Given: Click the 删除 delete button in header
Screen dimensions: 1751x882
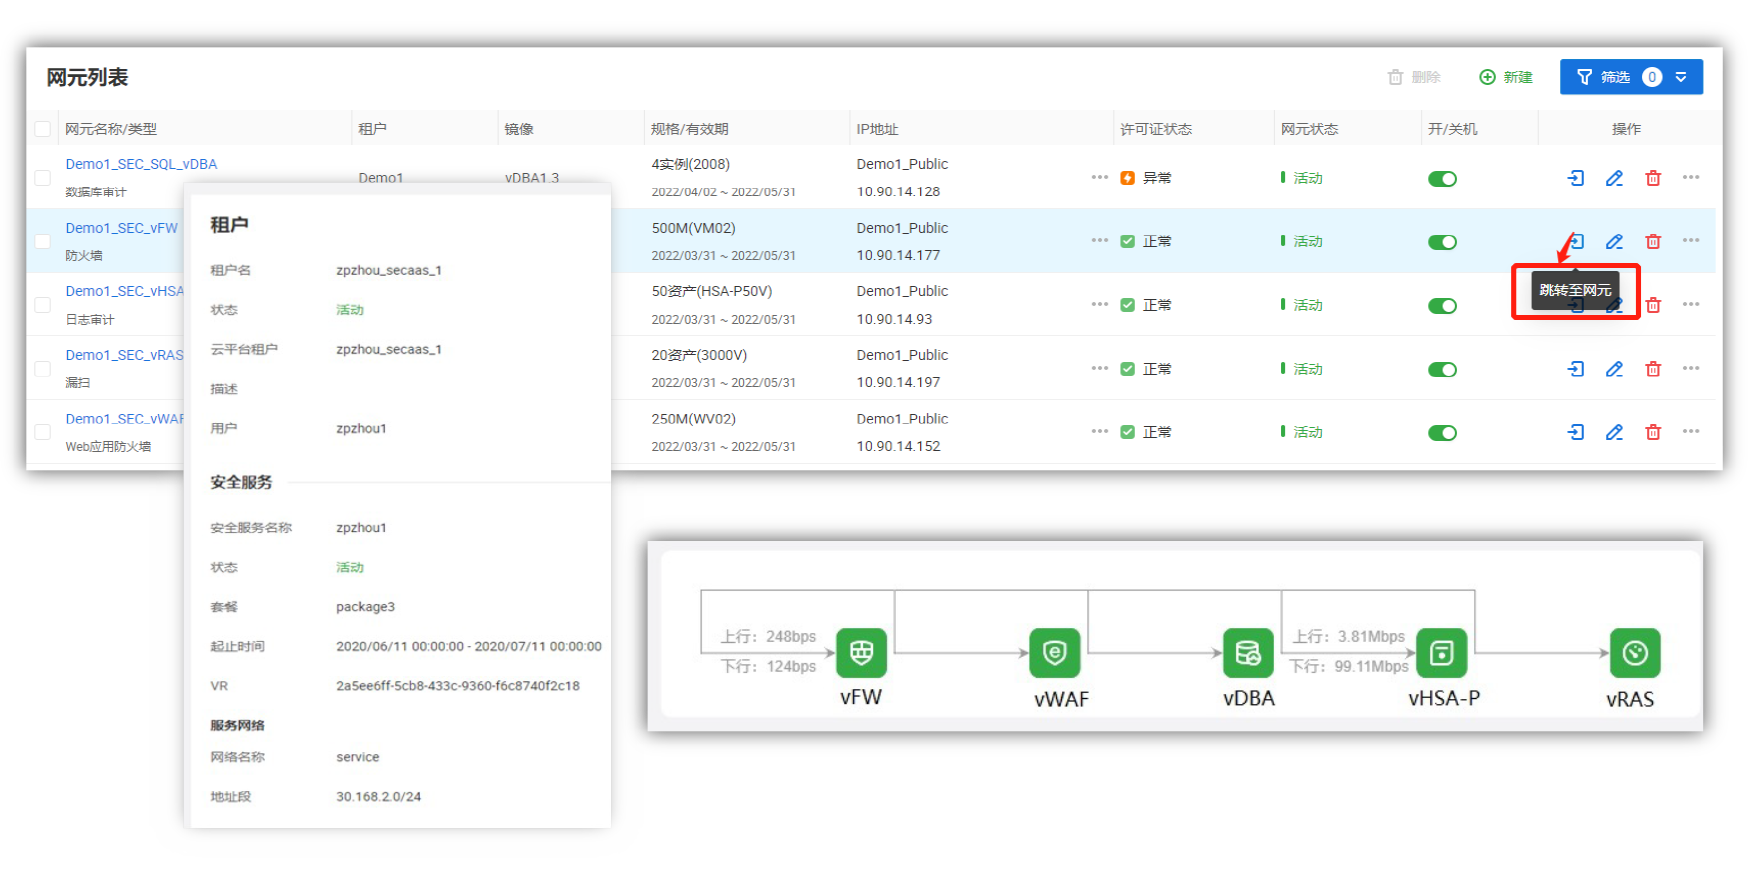Looking at the screenshot, I should pos(1414,77).
